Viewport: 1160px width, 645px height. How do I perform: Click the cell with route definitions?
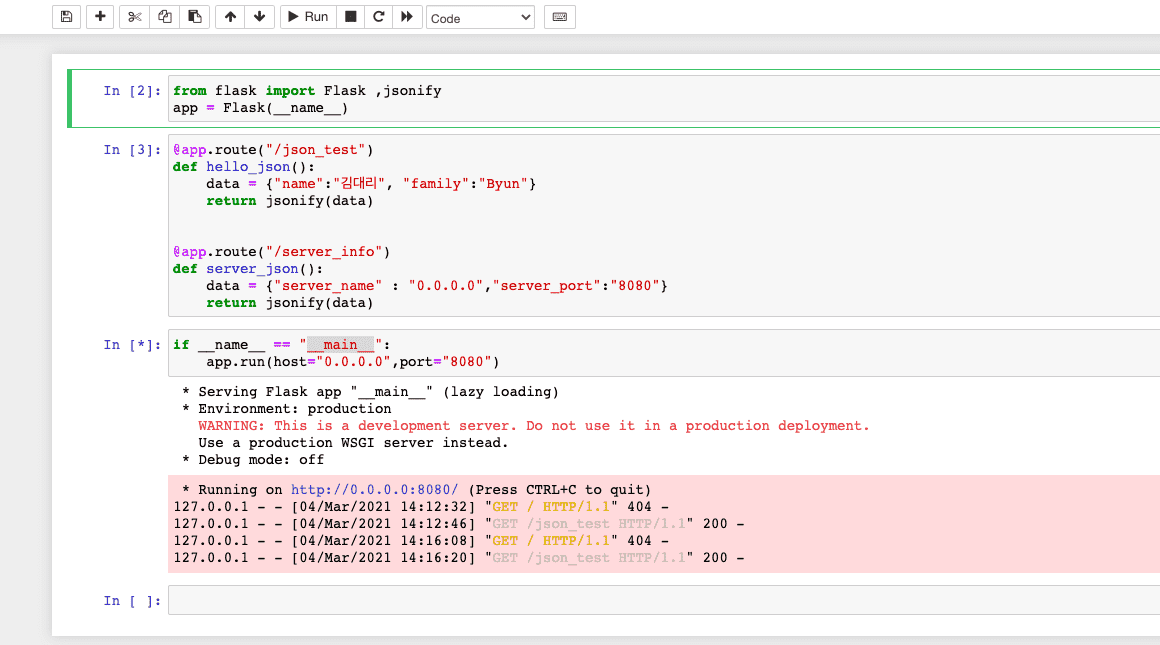(x=660, y=226)
